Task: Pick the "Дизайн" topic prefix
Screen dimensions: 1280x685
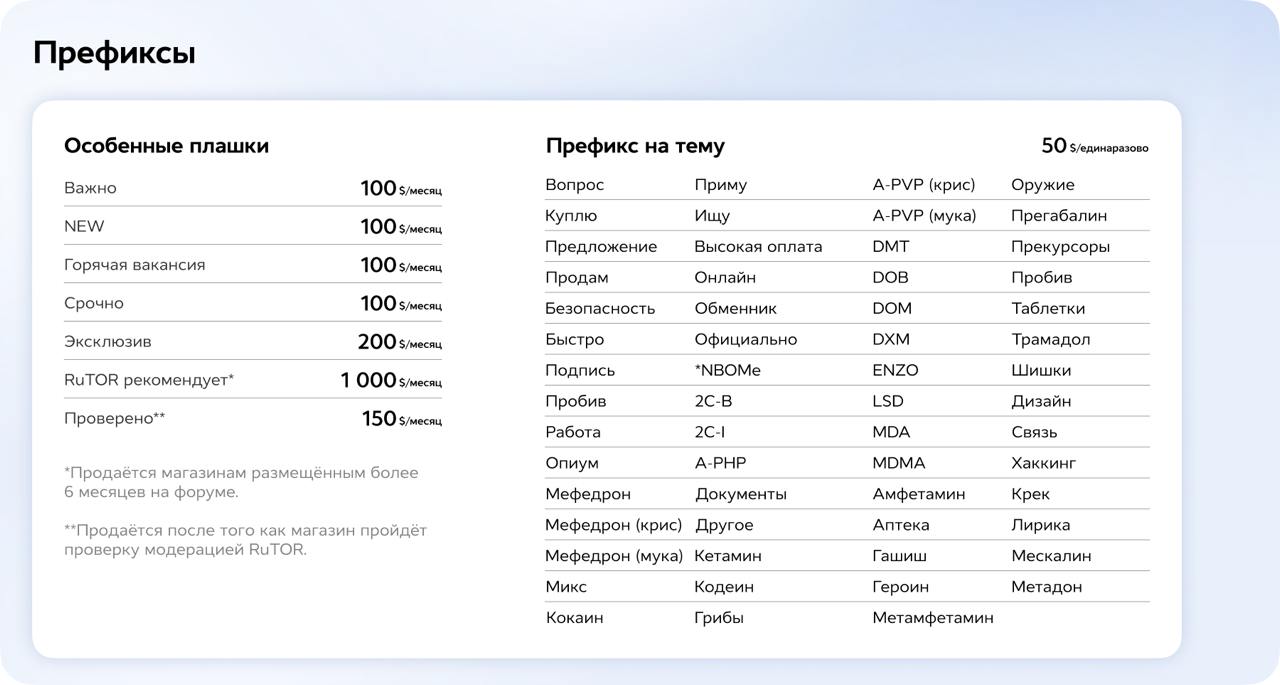Action: coord(1040,401)
